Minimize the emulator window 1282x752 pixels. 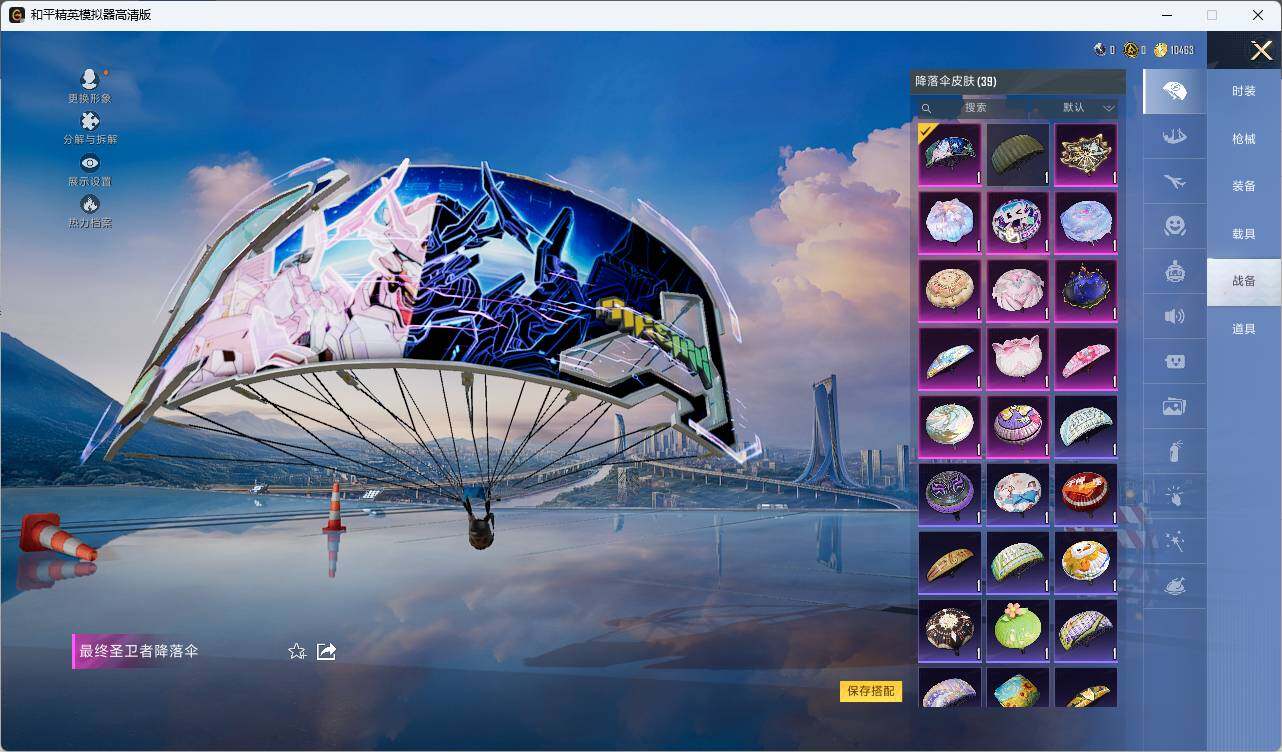click(x=1168, y=15)
